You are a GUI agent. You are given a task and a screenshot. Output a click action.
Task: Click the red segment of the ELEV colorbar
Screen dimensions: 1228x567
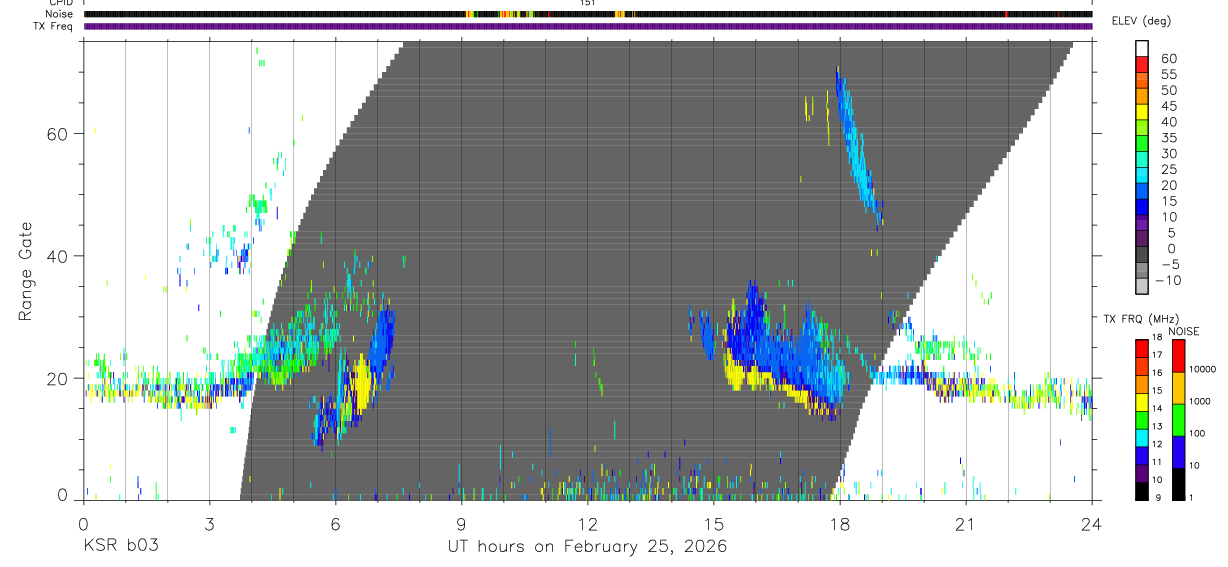(1142, 66)
